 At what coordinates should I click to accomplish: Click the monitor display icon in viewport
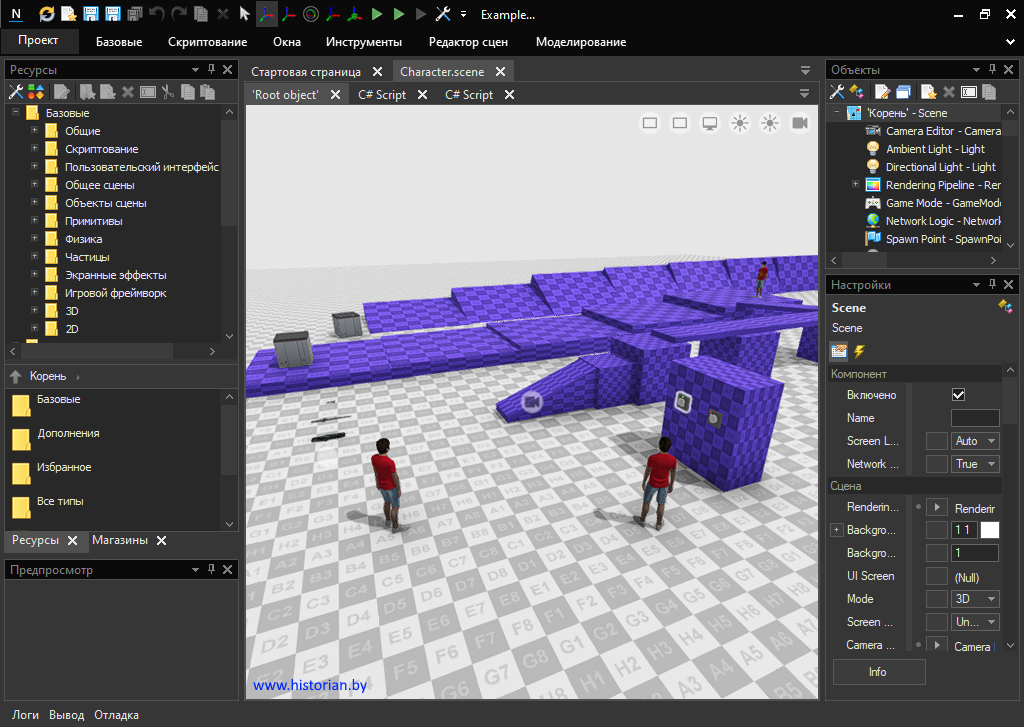coord(710,123)
